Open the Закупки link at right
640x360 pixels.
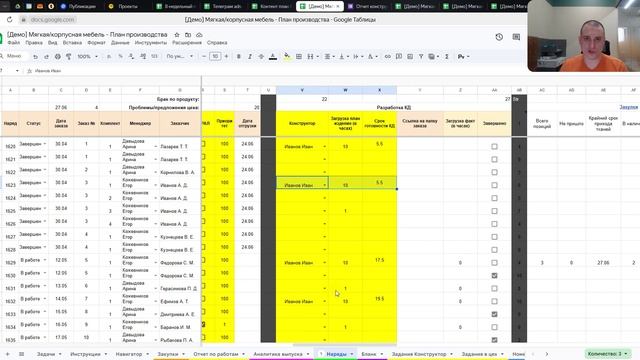(629, 107)
